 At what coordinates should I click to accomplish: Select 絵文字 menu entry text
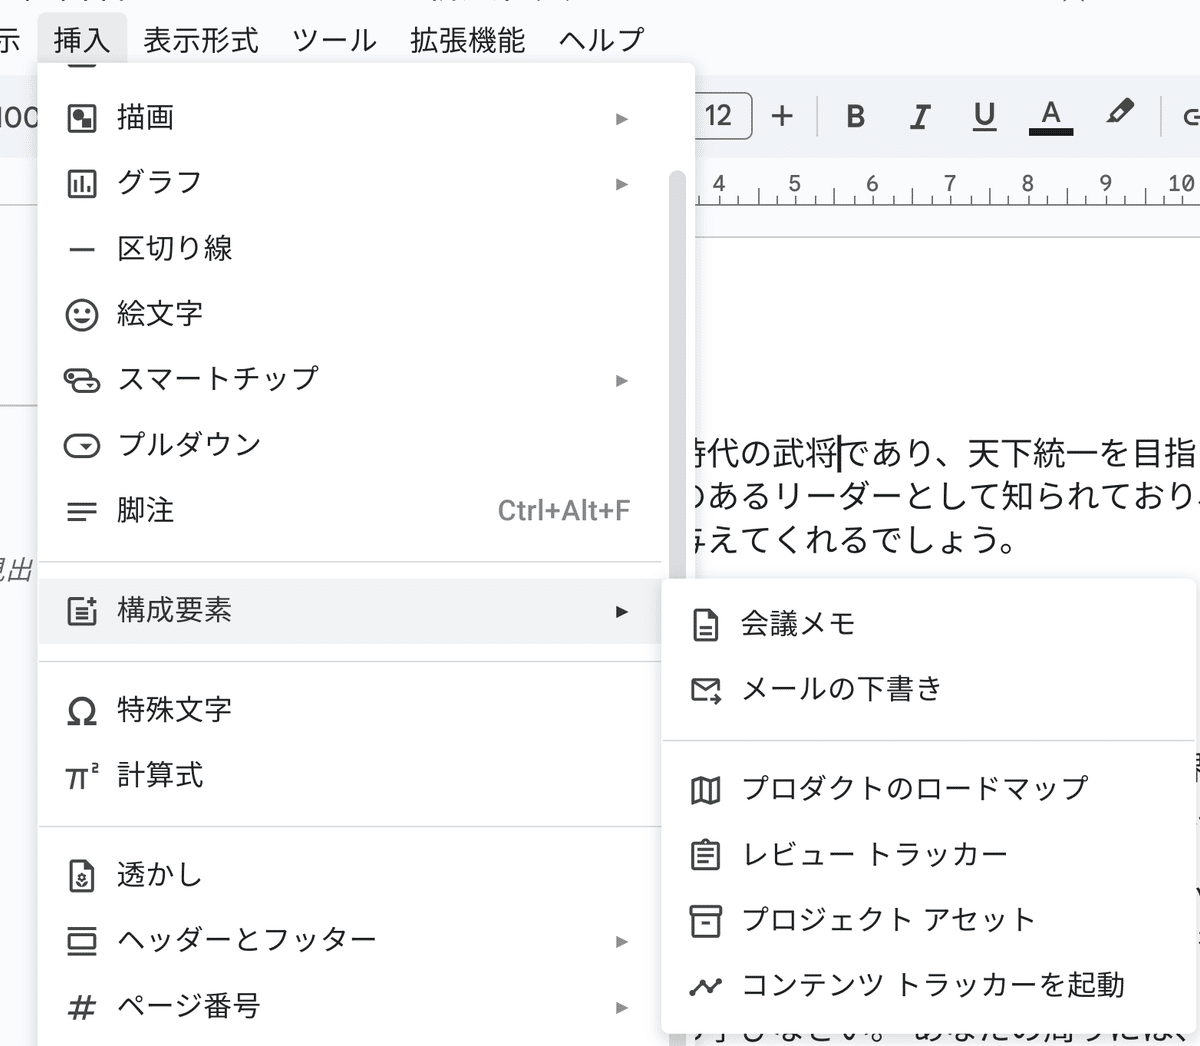pyautogui.click(x=160, y=314)
